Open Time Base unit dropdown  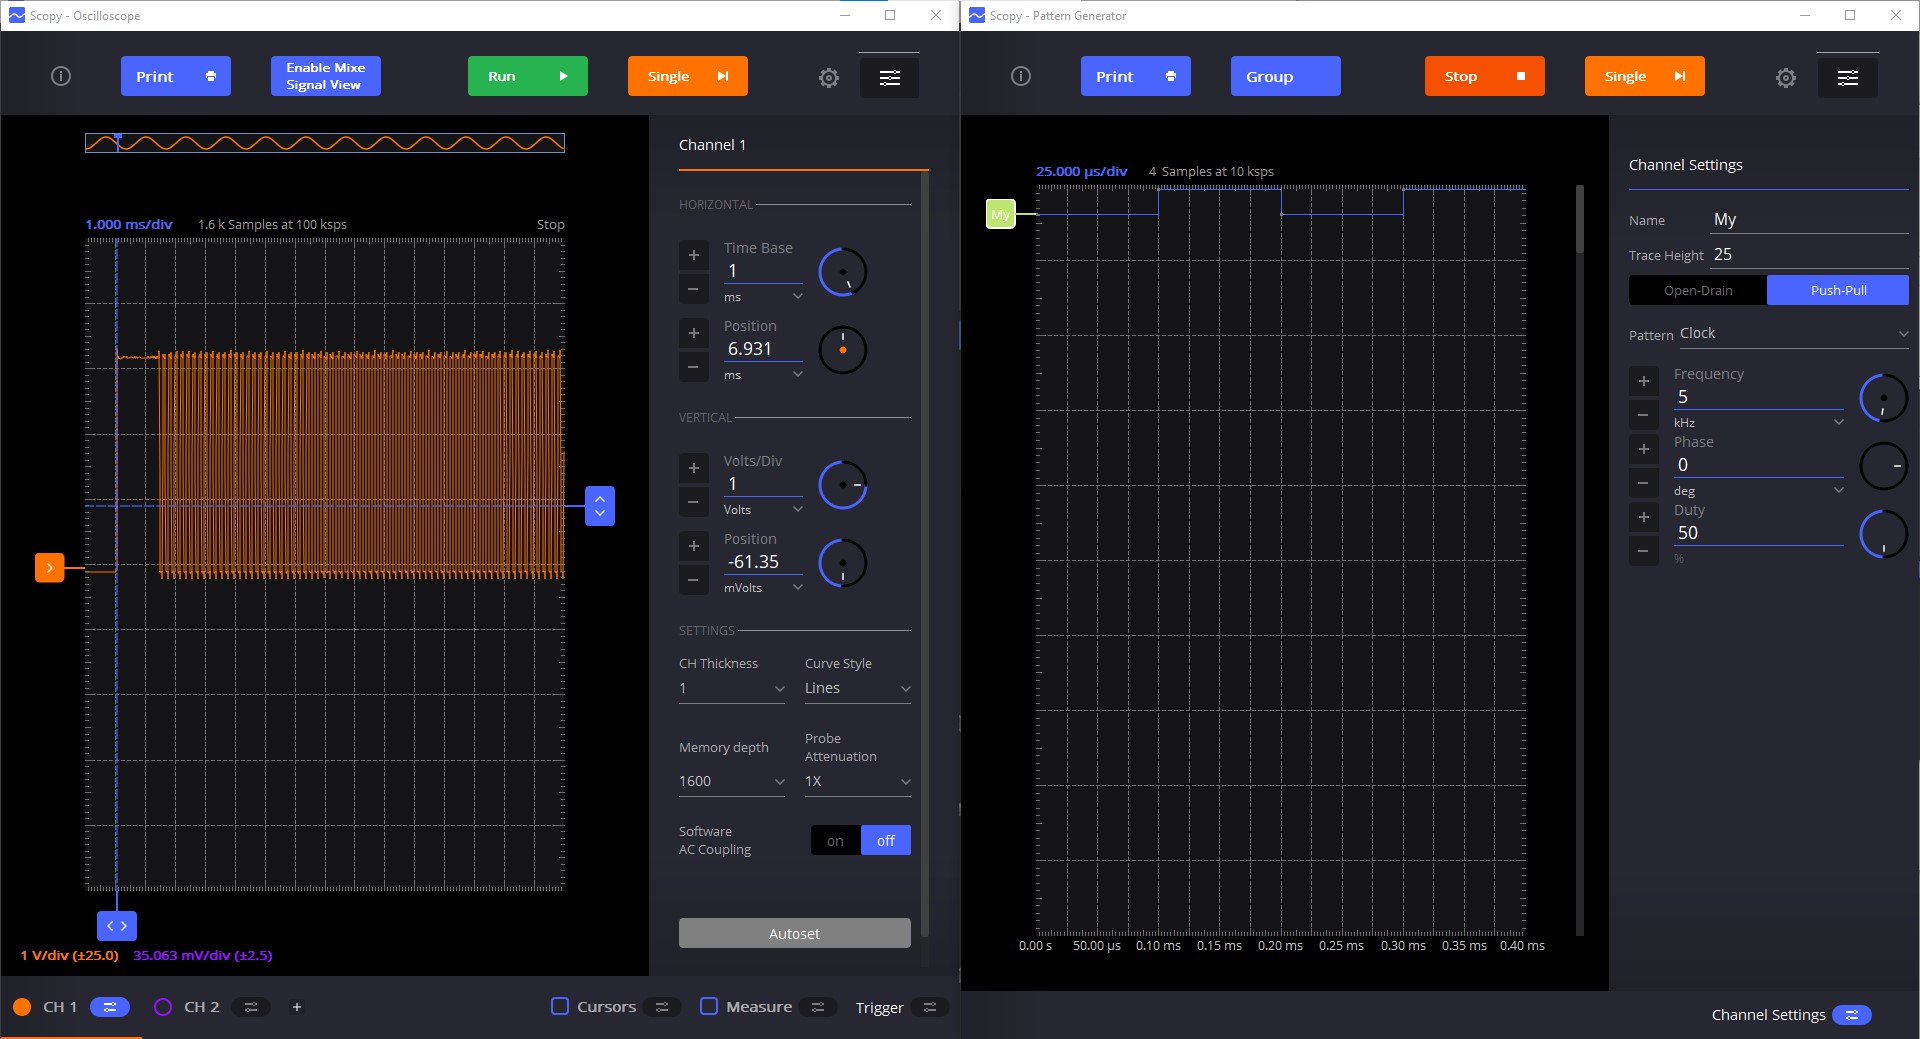coord(764,297)
